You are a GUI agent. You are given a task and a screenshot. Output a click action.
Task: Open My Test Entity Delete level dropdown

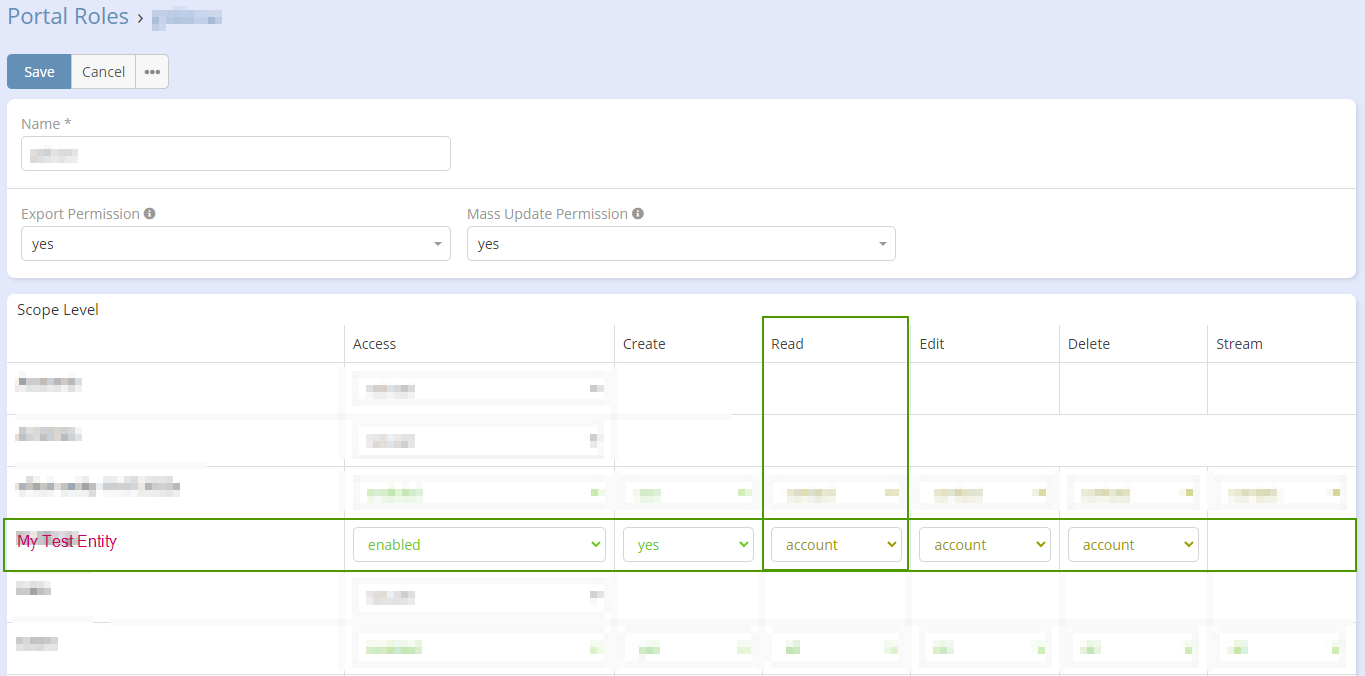[x=1132, y=545]
